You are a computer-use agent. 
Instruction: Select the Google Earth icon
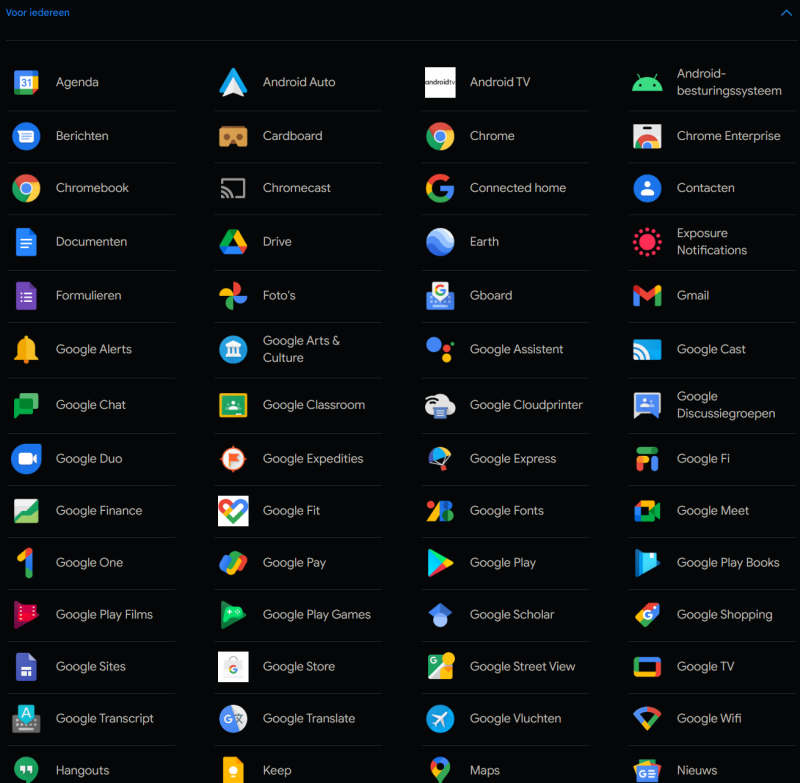(440, 242)
